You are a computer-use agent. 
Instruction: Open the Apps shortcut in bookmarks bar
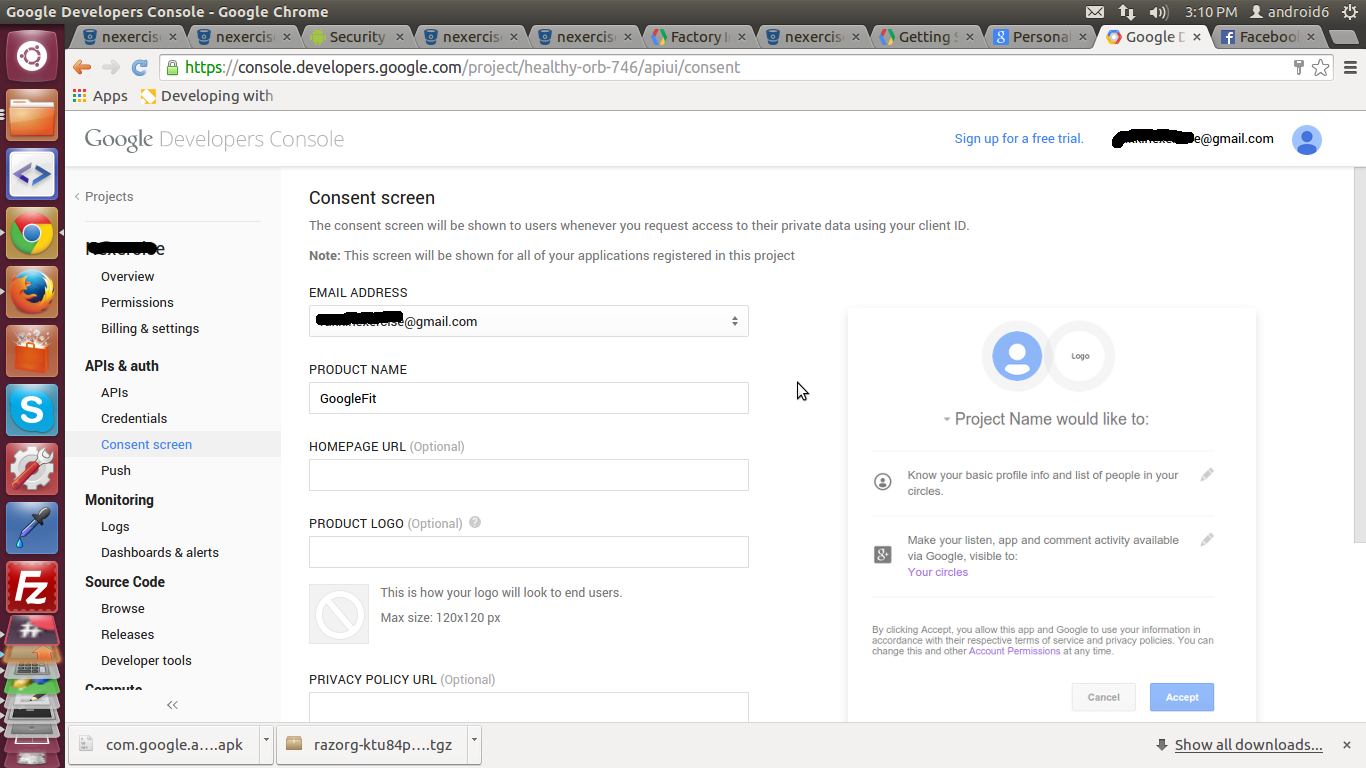(x=100, y=96)
